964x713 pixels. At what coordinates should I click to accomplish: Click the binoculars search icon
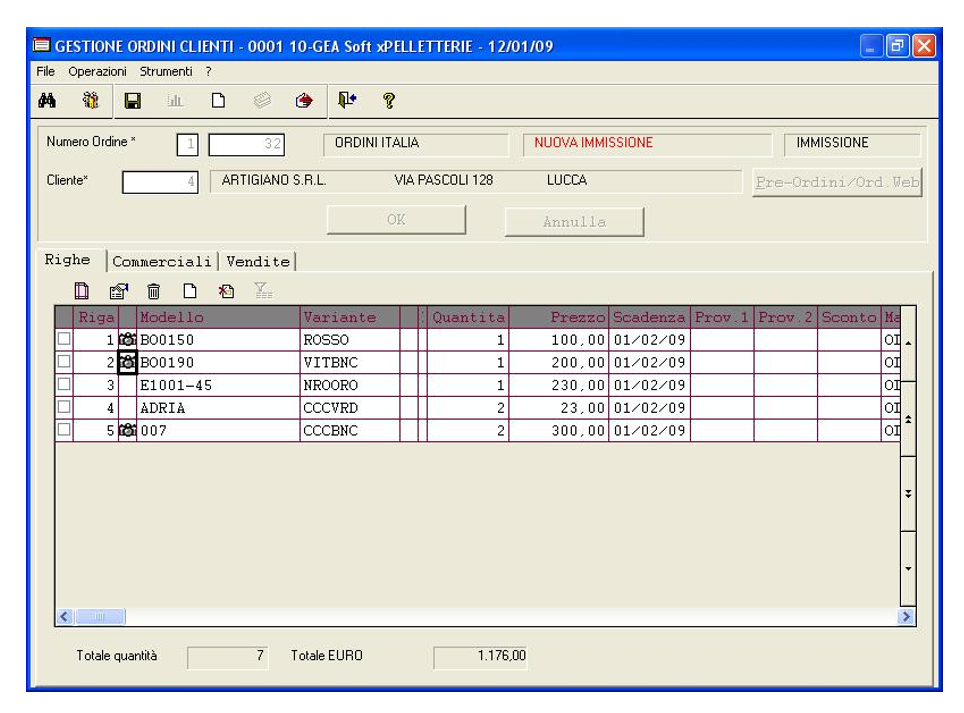tap(47, 101)
